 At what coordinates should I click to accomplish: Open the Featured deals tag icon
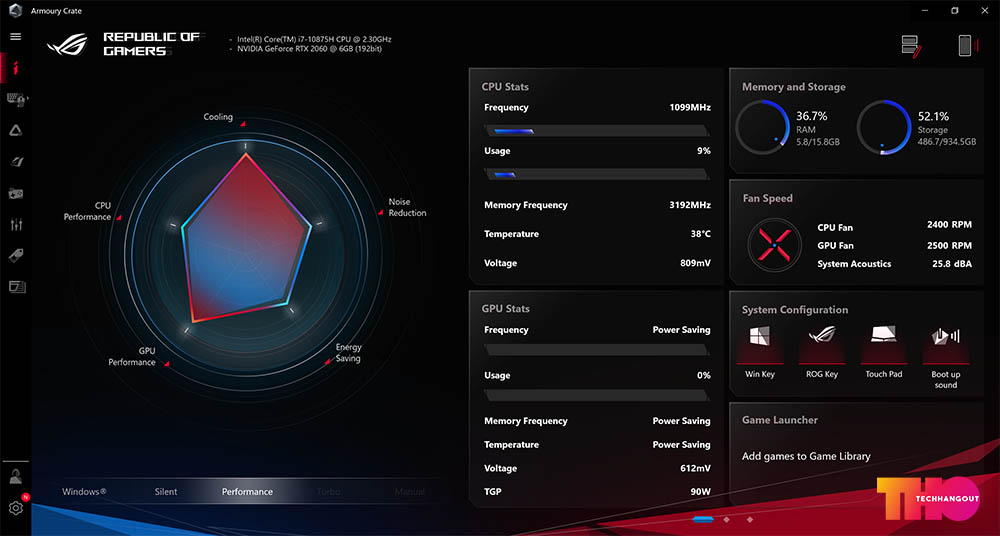16,256
